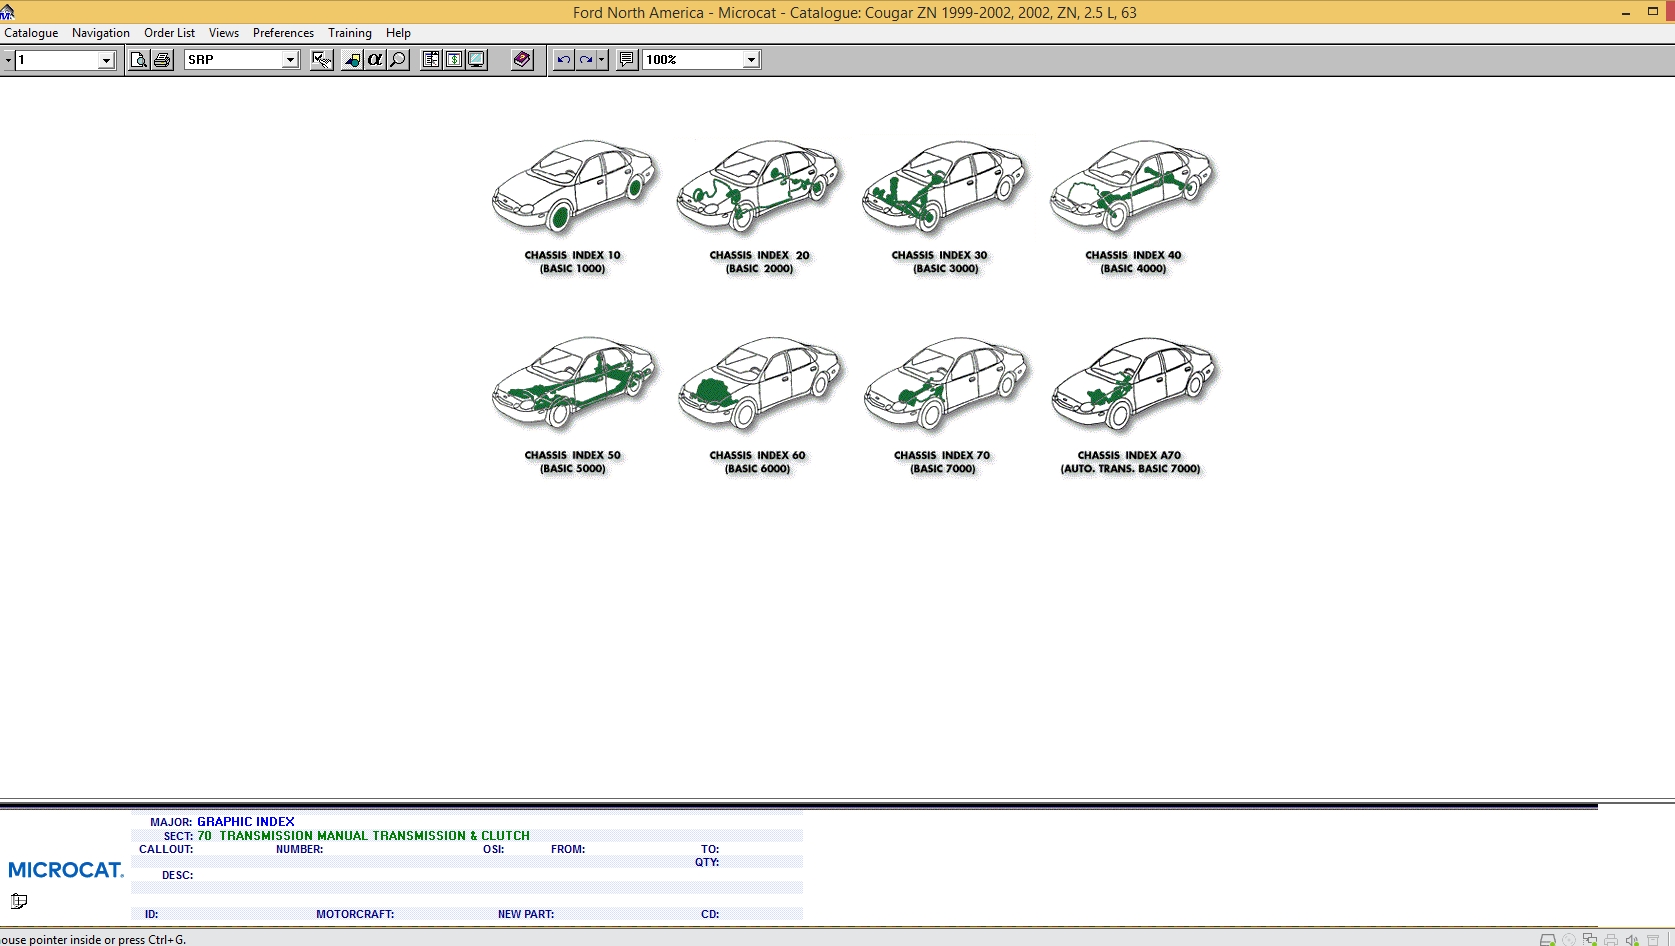Select Chassis Index 40 car thumbnail
The image size is (1675, 946).
tap(1132, 186)
